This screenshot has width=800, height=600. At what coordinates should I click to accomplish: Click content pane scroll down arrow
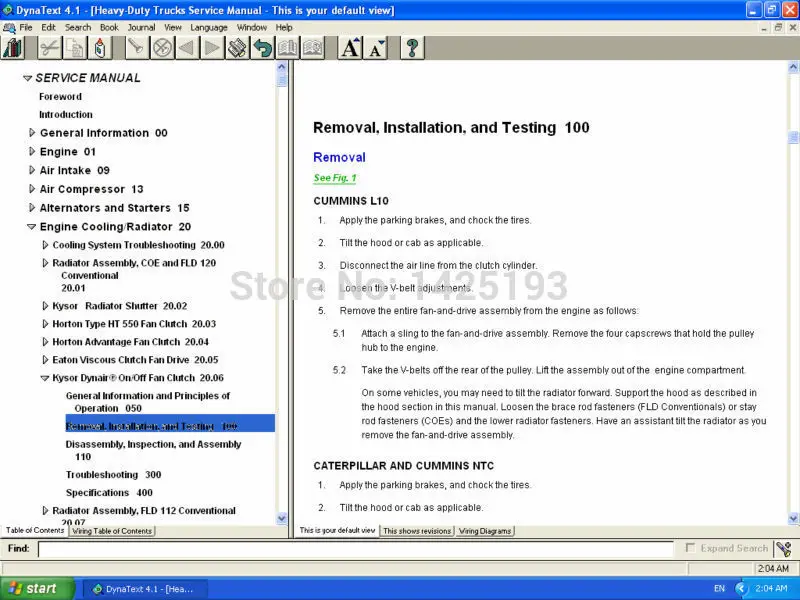[x=793, y=519]
